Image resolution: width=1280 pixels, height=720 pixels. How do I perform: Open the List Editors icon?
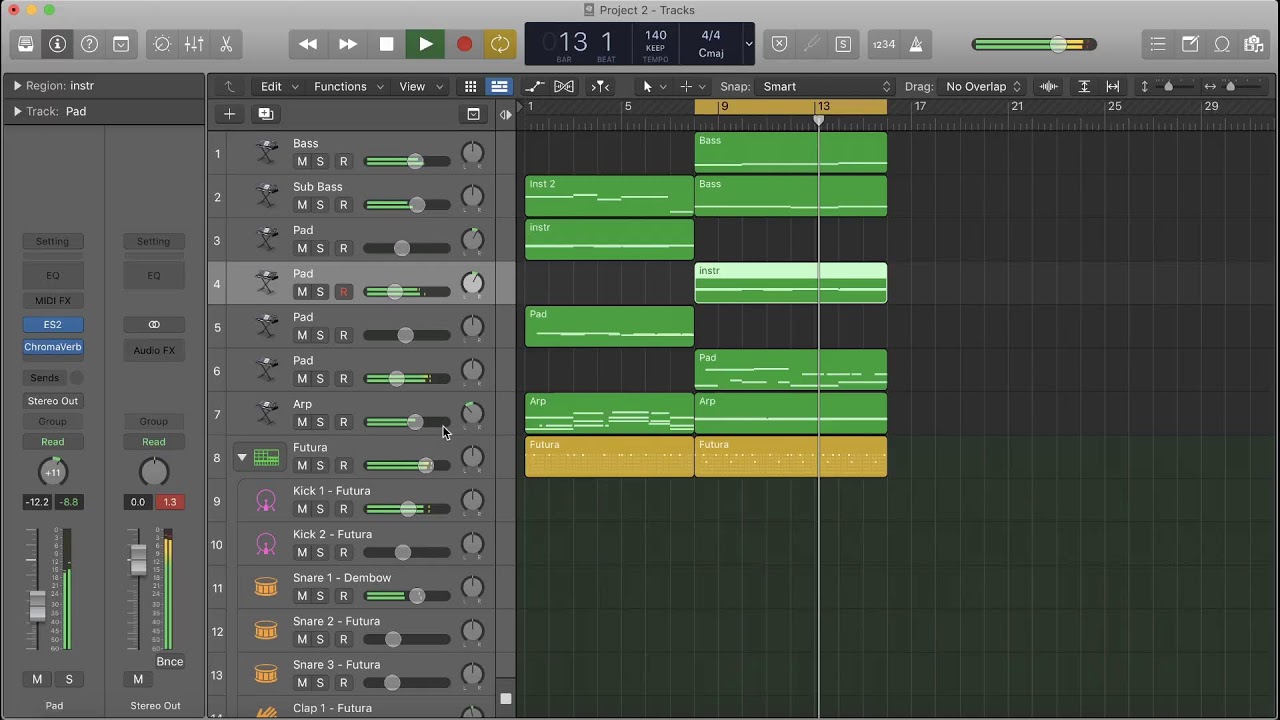(x=1158, y=44)
